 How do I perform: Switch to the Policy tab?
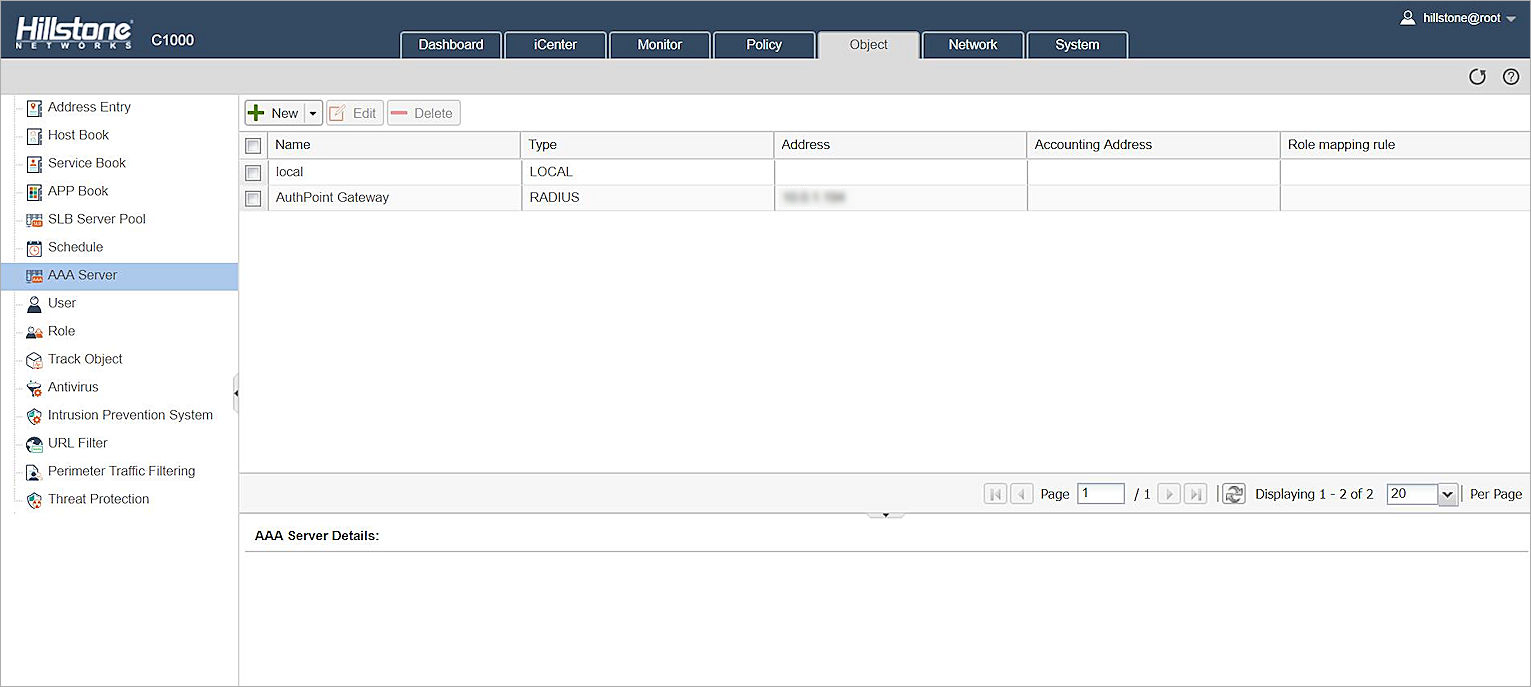coord(763,44)
